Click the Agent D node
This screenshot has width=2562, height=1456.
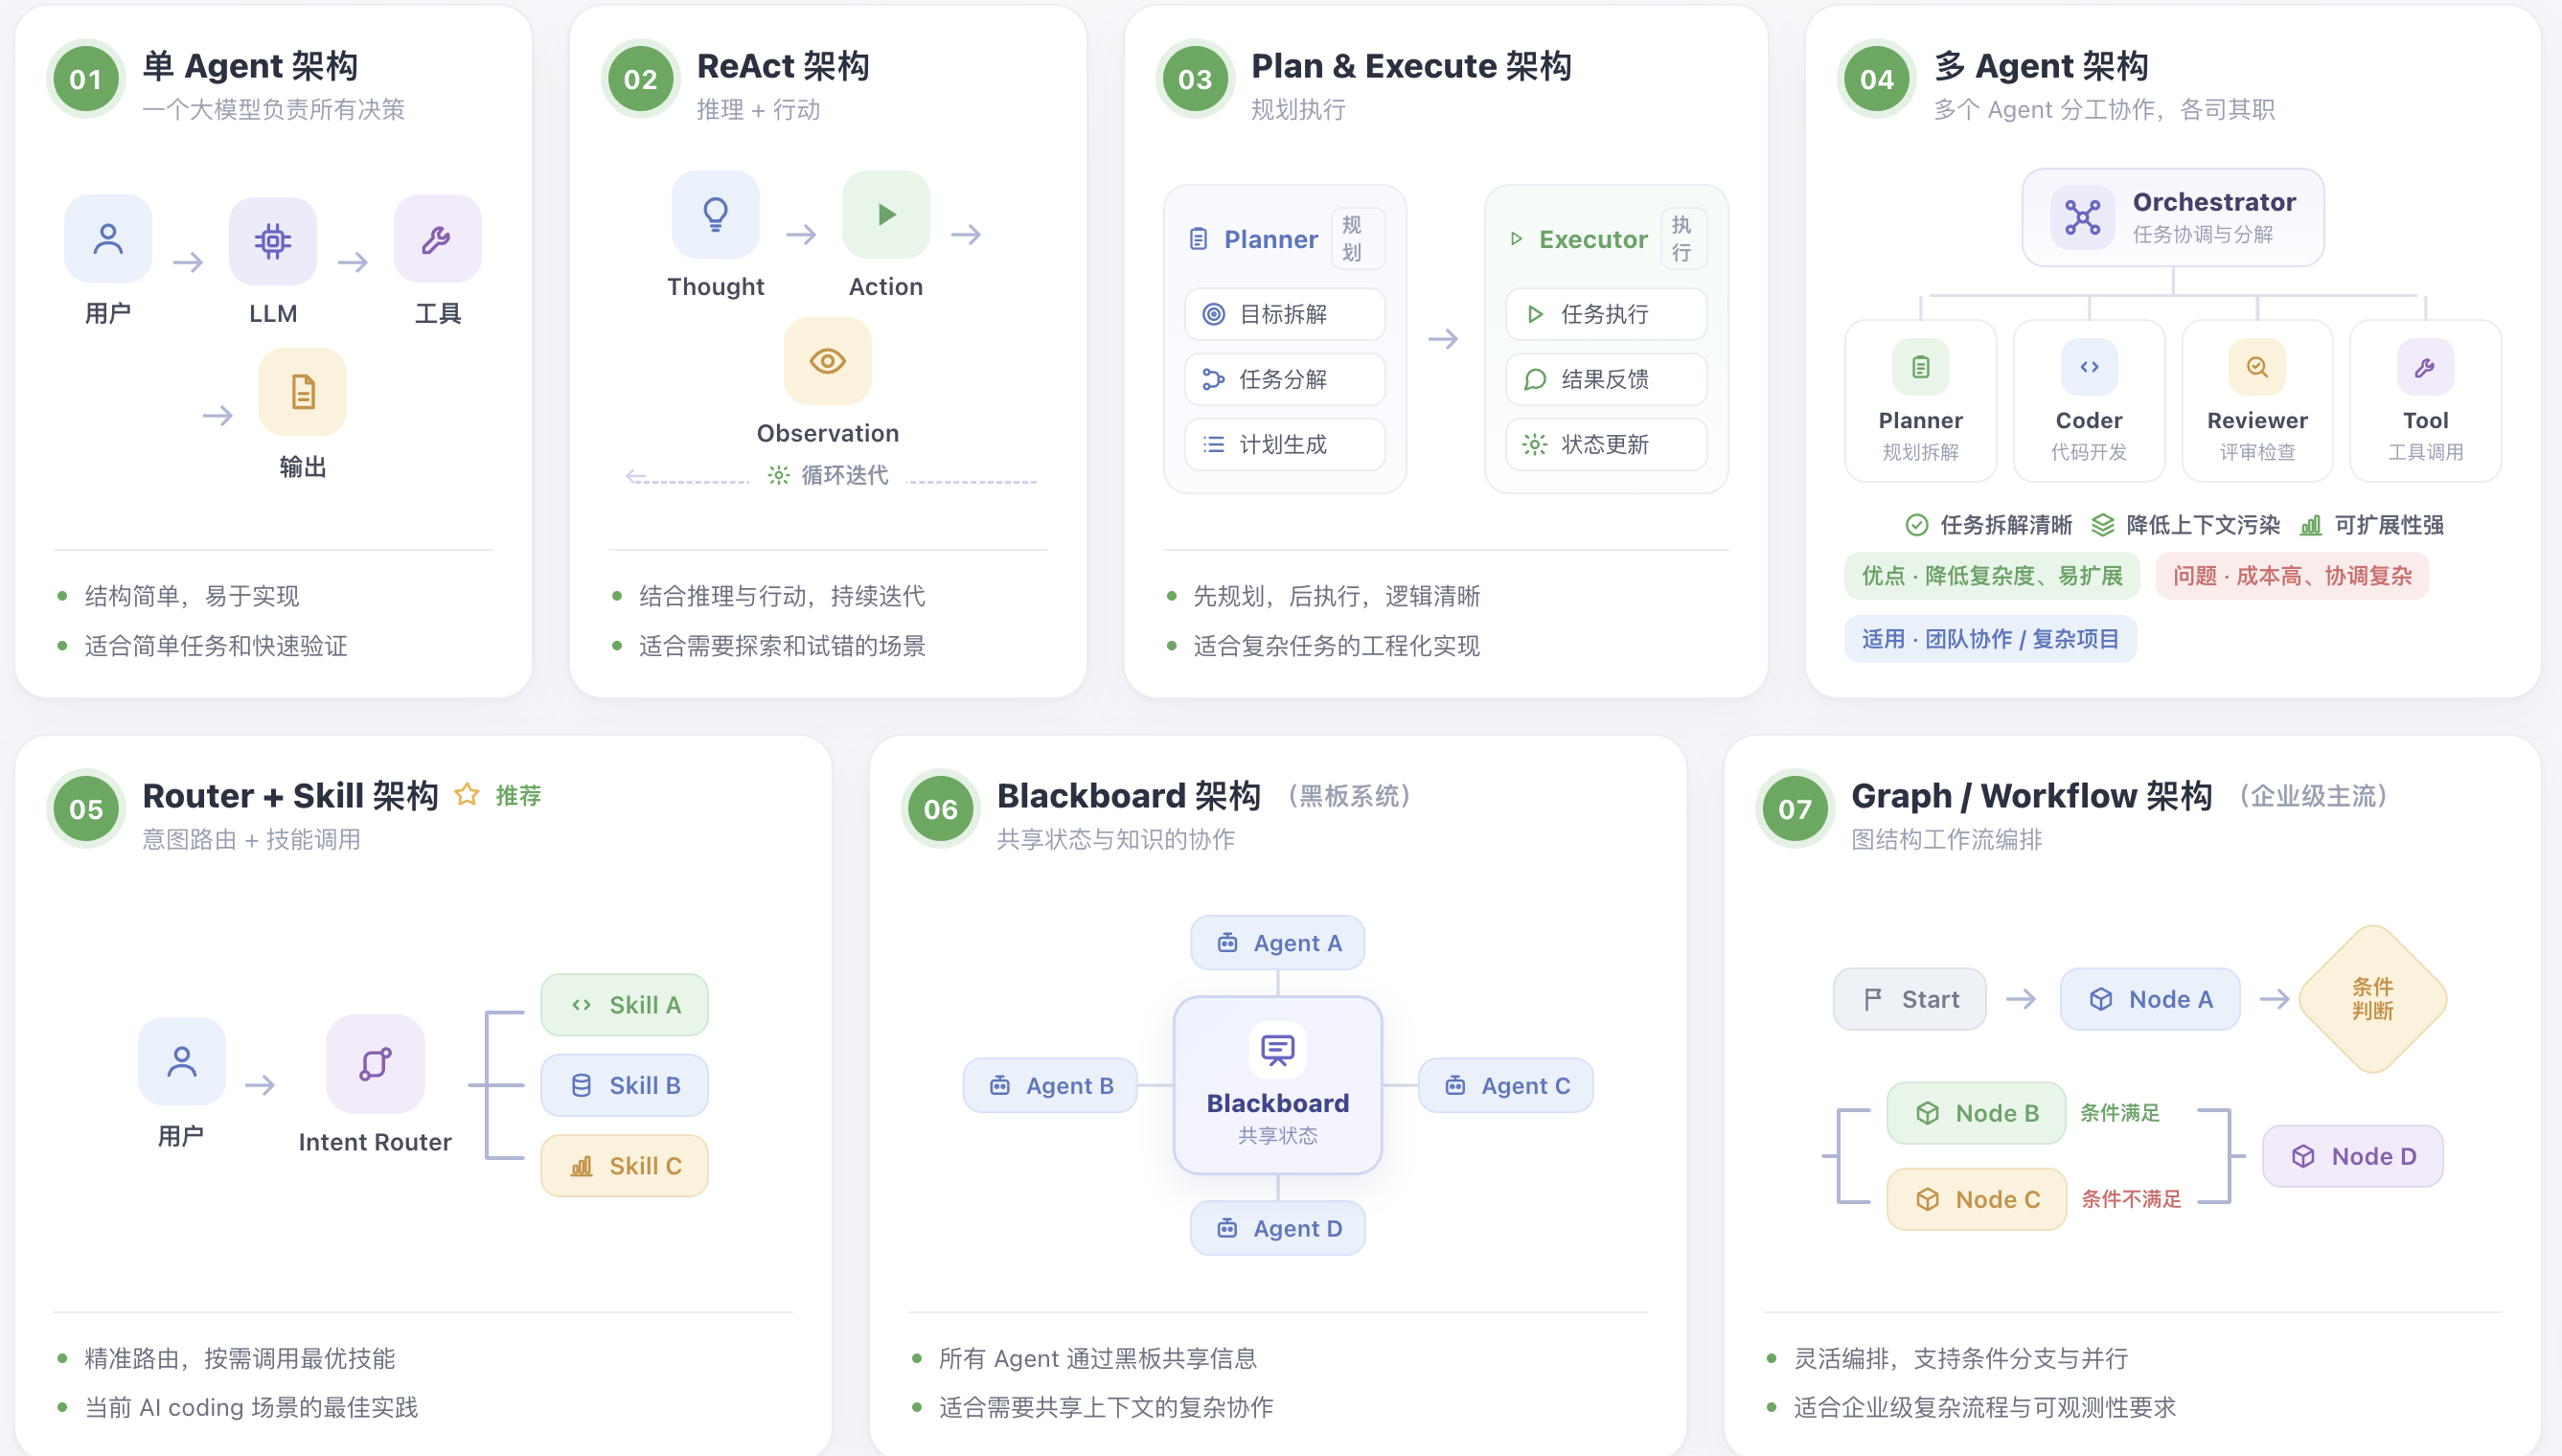[1278, 1228]
